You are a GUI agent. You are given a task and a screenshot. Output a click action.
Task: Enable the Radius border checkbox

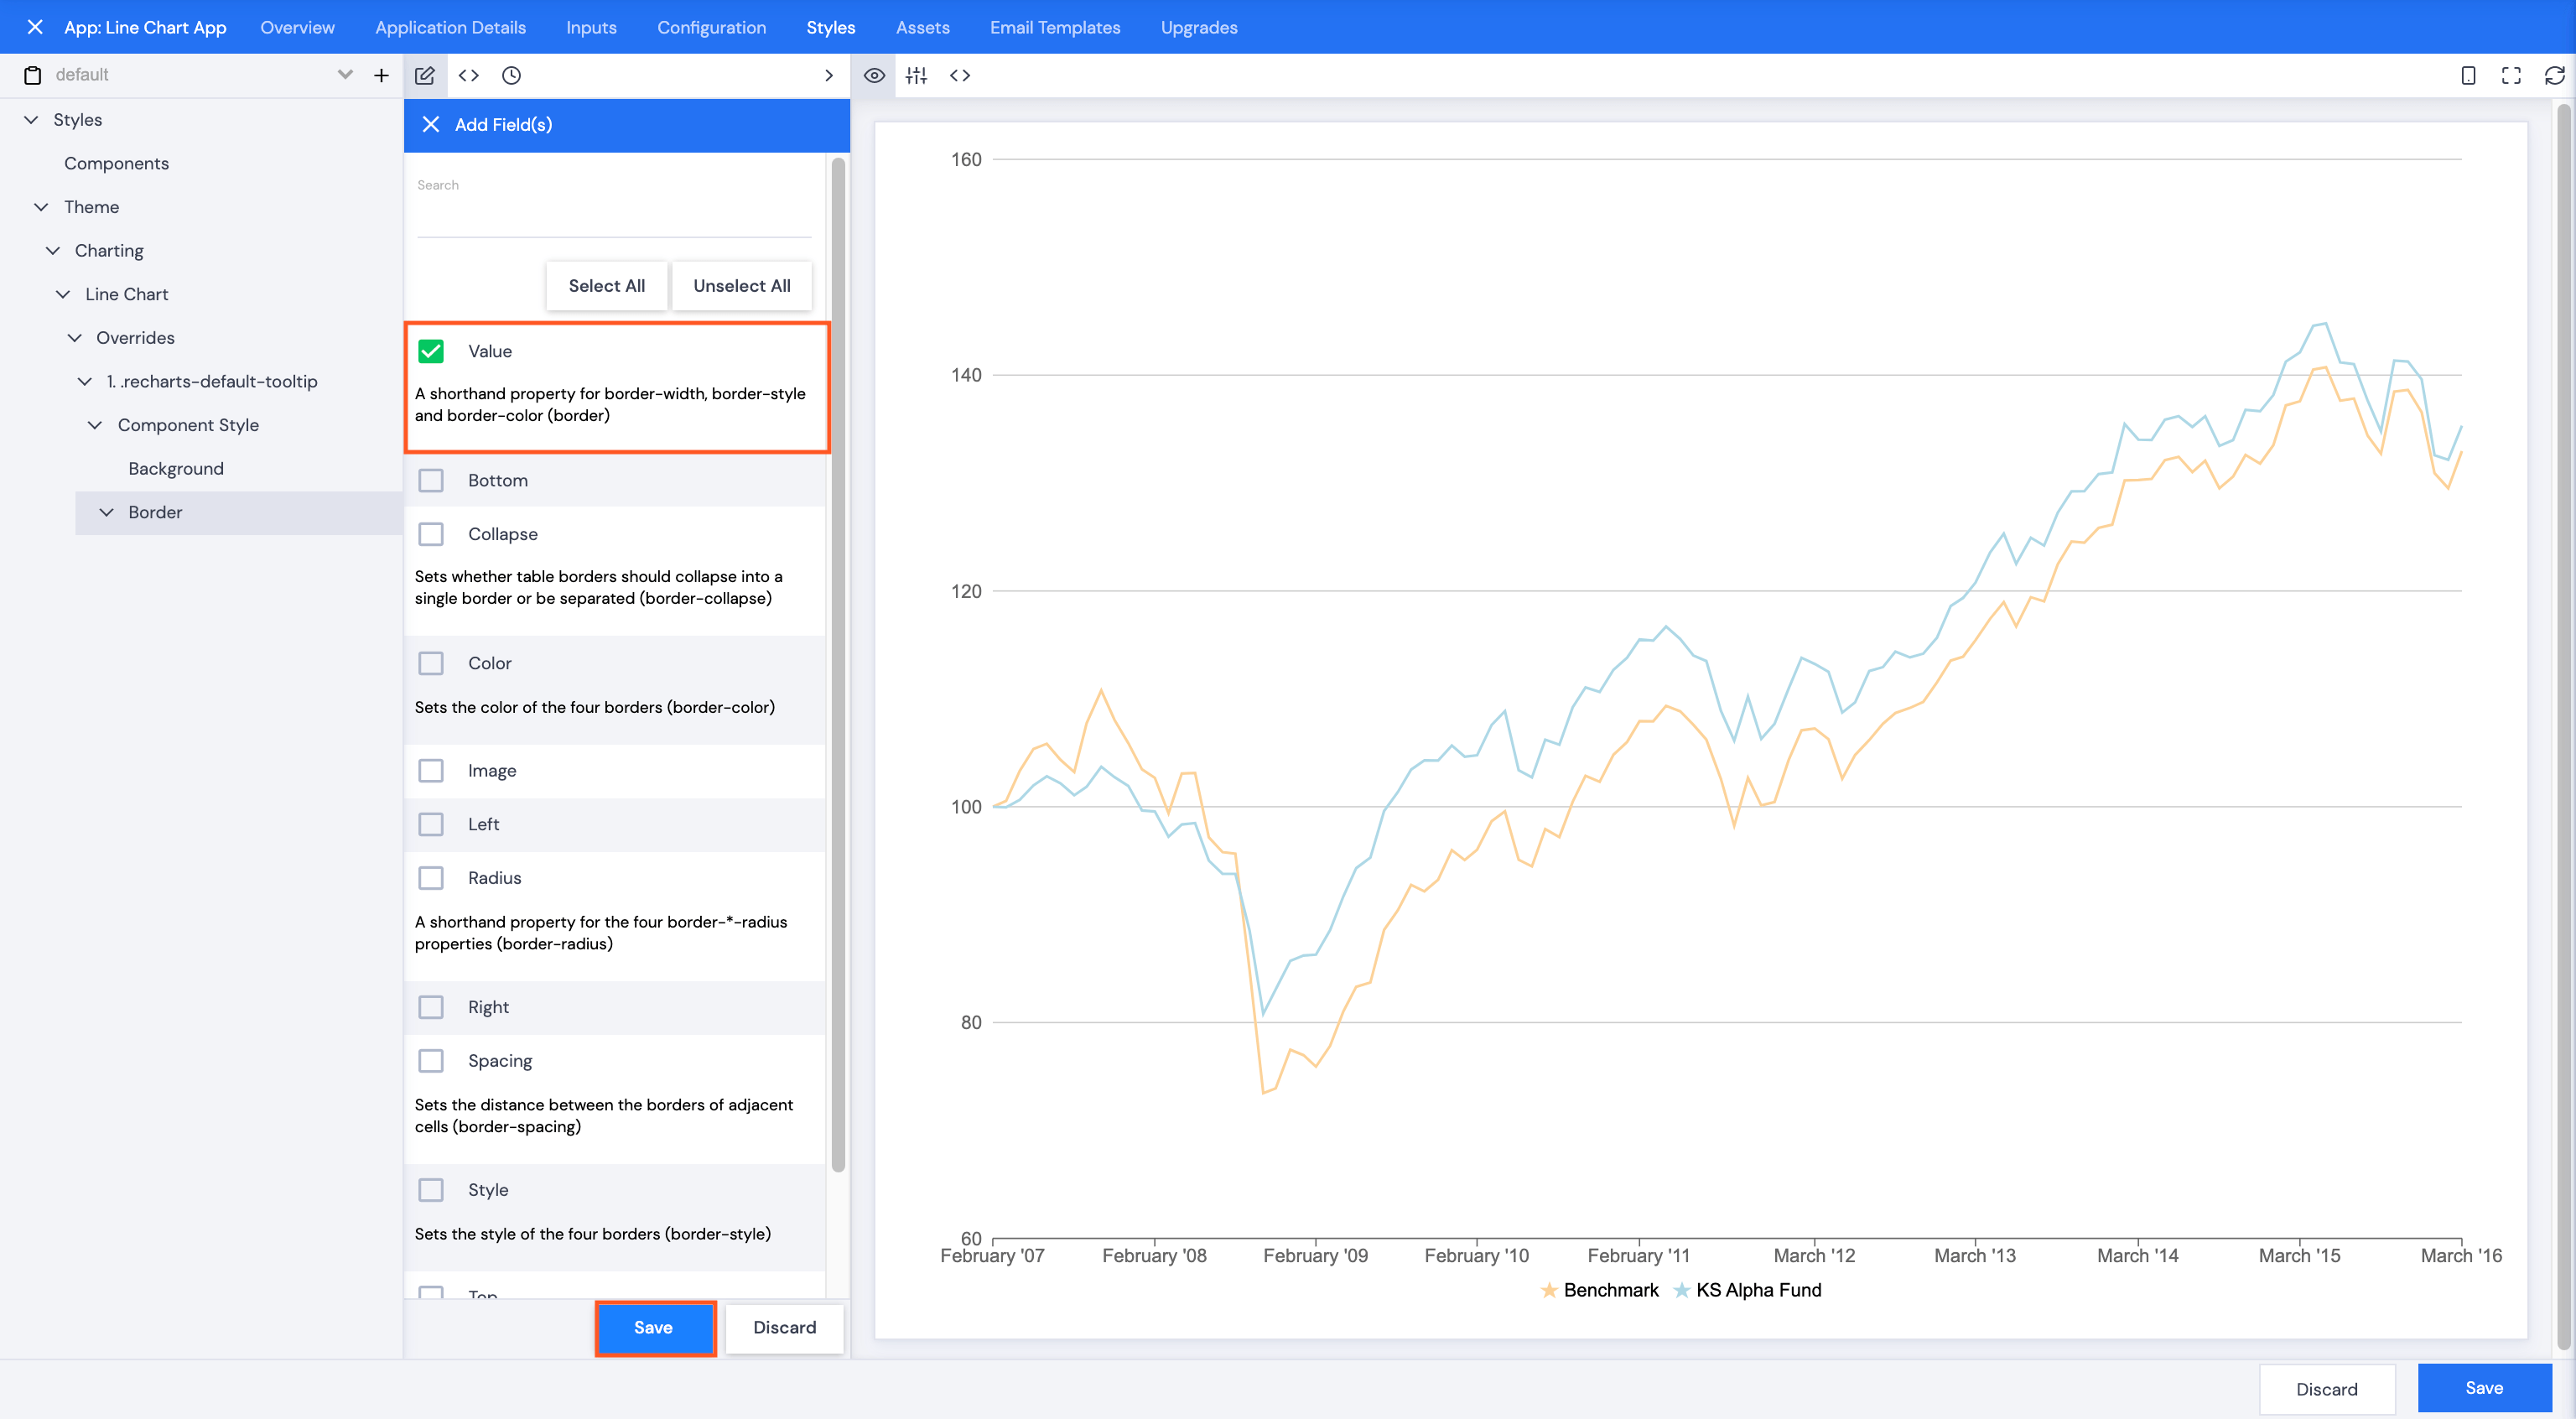pos(431,877)
